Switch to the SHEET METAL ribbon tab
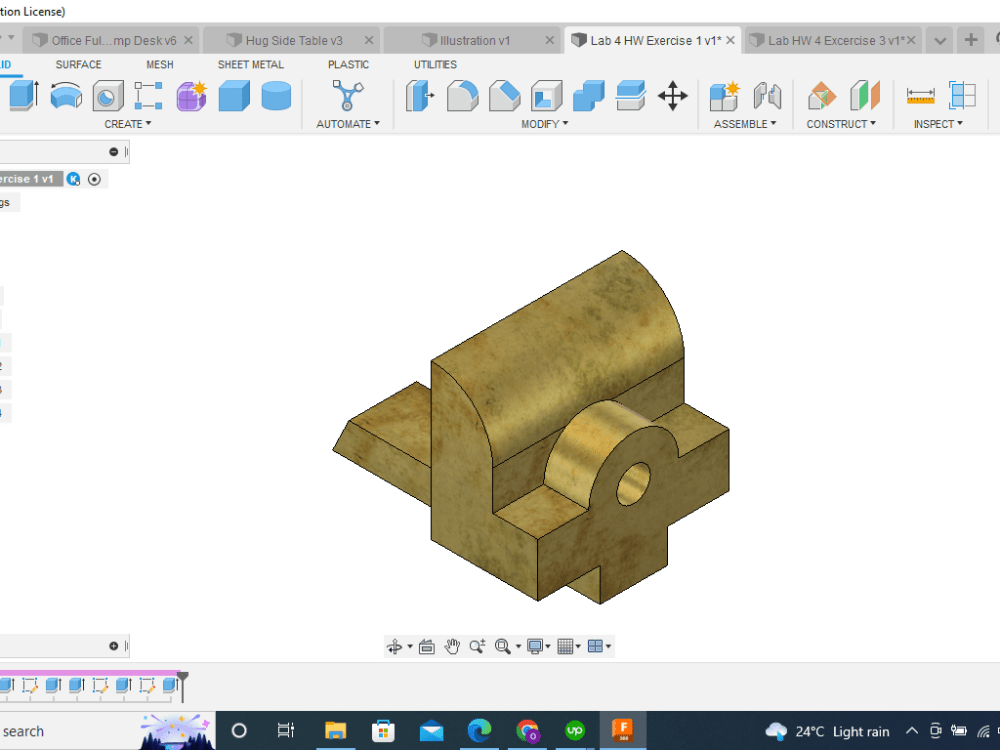This screenshot has width=1000, height=750. (x=251, y=64)
